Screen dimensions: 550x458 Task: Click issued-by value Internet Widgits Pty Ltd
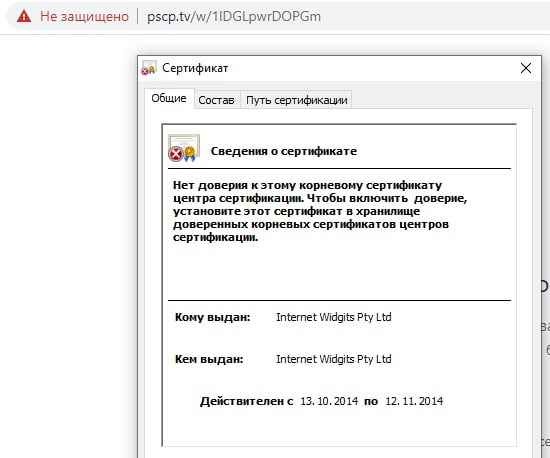334,359
